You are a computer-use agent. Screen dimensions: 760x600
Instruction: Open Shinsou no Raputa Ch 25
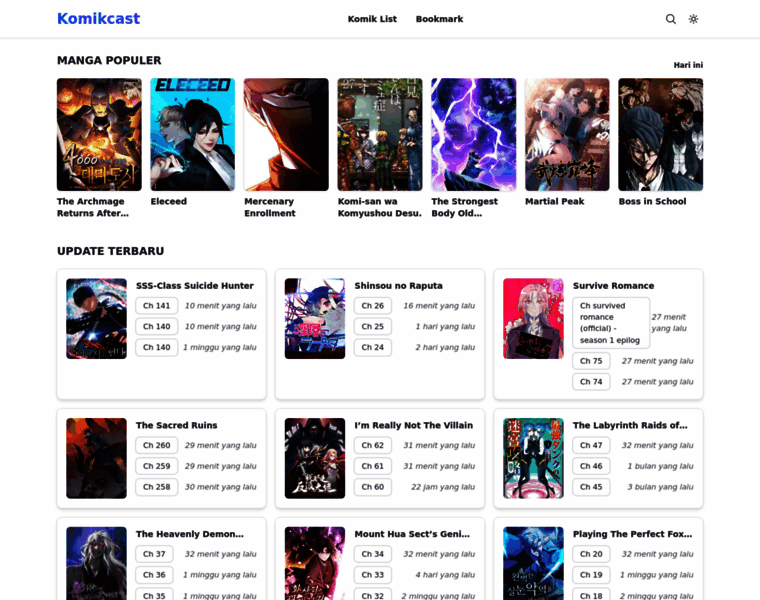373,327
